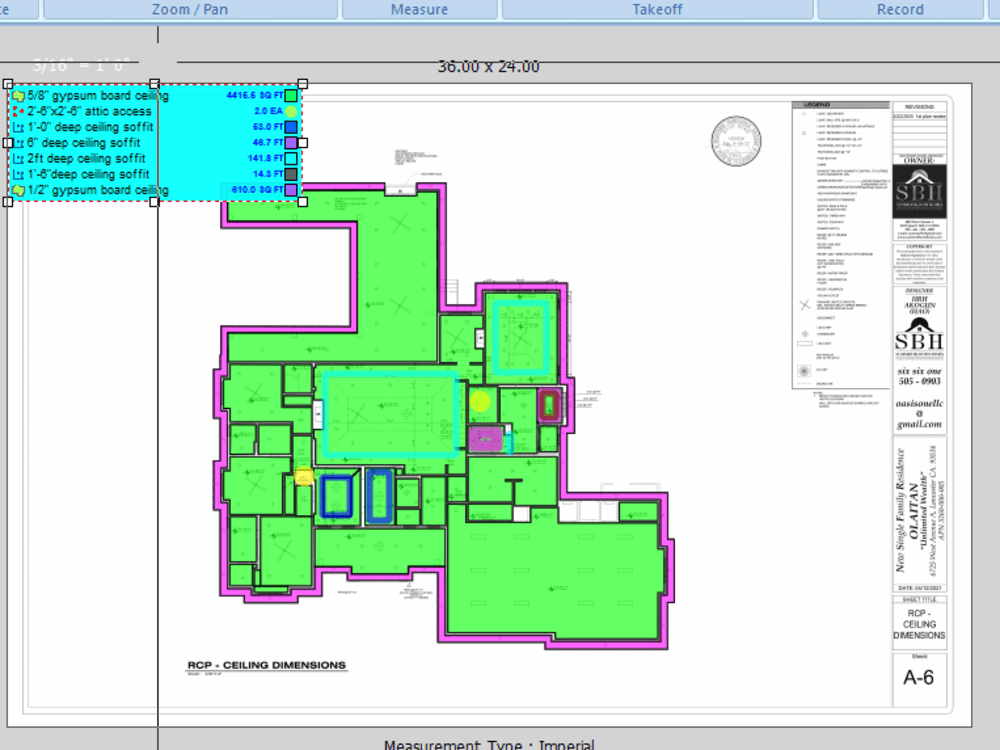Viewport: 1000px width, 750px height.
Task: Select gray swatch for 1'-6"deep ceiling soffit
Action: pyautogui.click(x=291, y=174)
